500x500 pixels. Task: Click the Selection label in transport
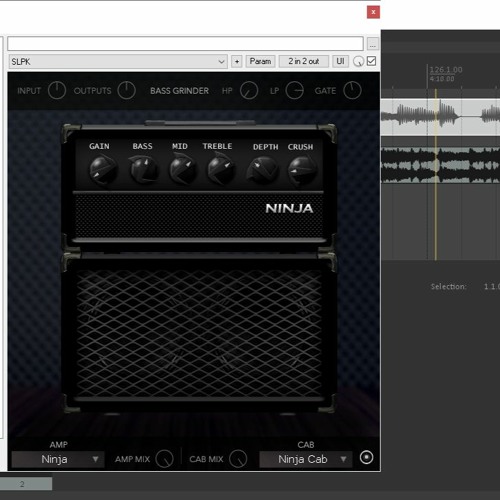[x=448, y=286]
